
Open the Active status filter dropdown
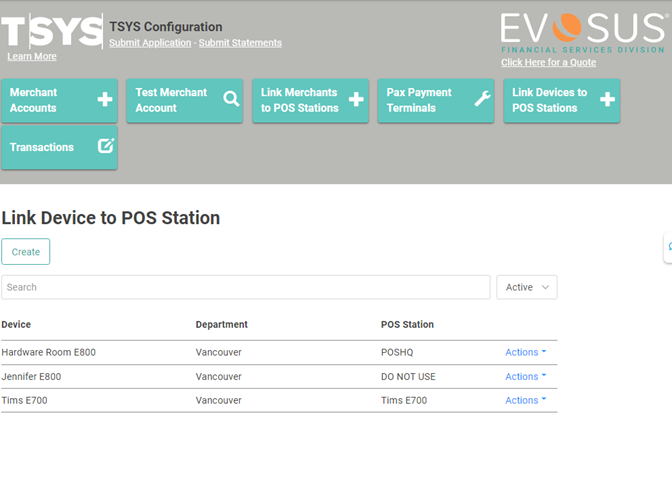527,287
